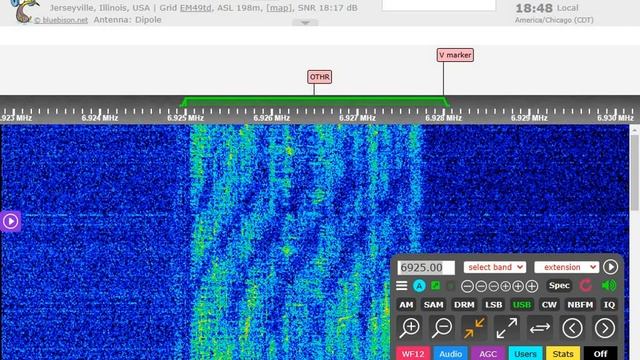
Task: Click the 18:48 Local time display
Action: coord(547,8)
